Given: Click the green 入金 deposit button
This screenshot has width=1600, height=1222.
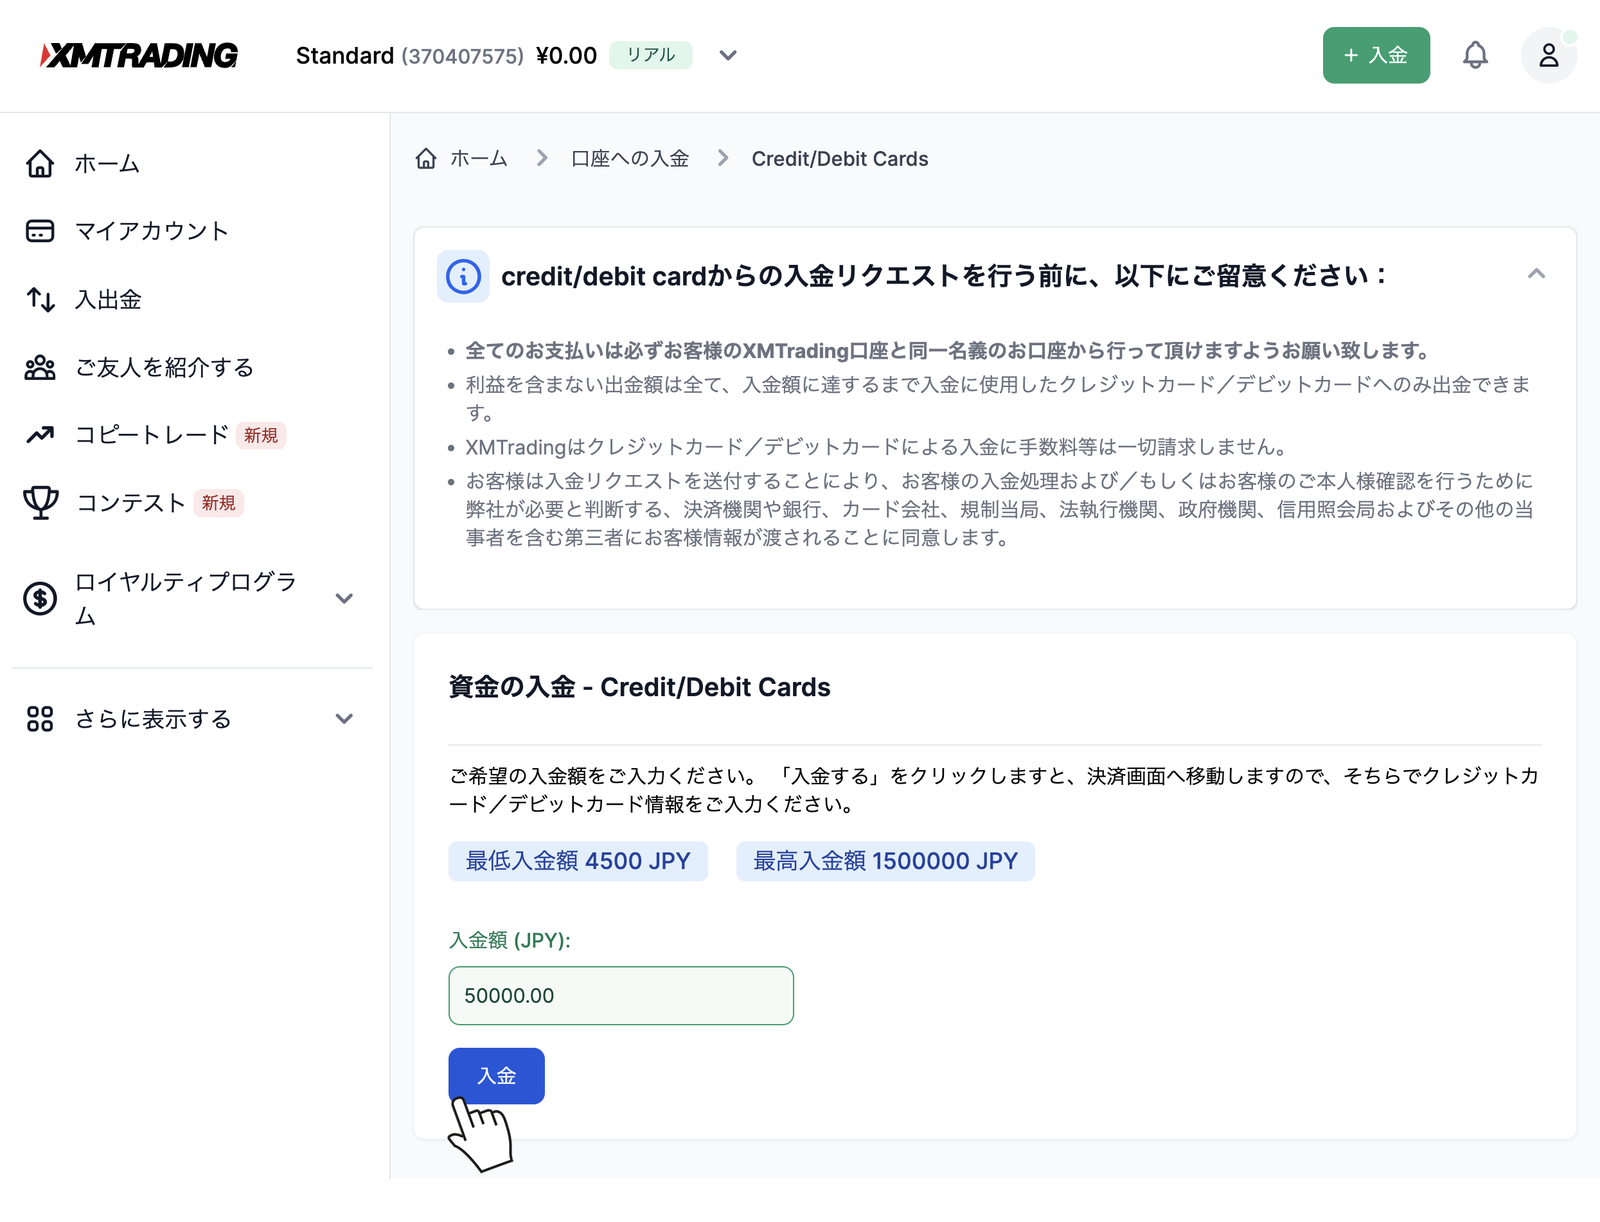Looking at the screenshot, I should 1376,55.
